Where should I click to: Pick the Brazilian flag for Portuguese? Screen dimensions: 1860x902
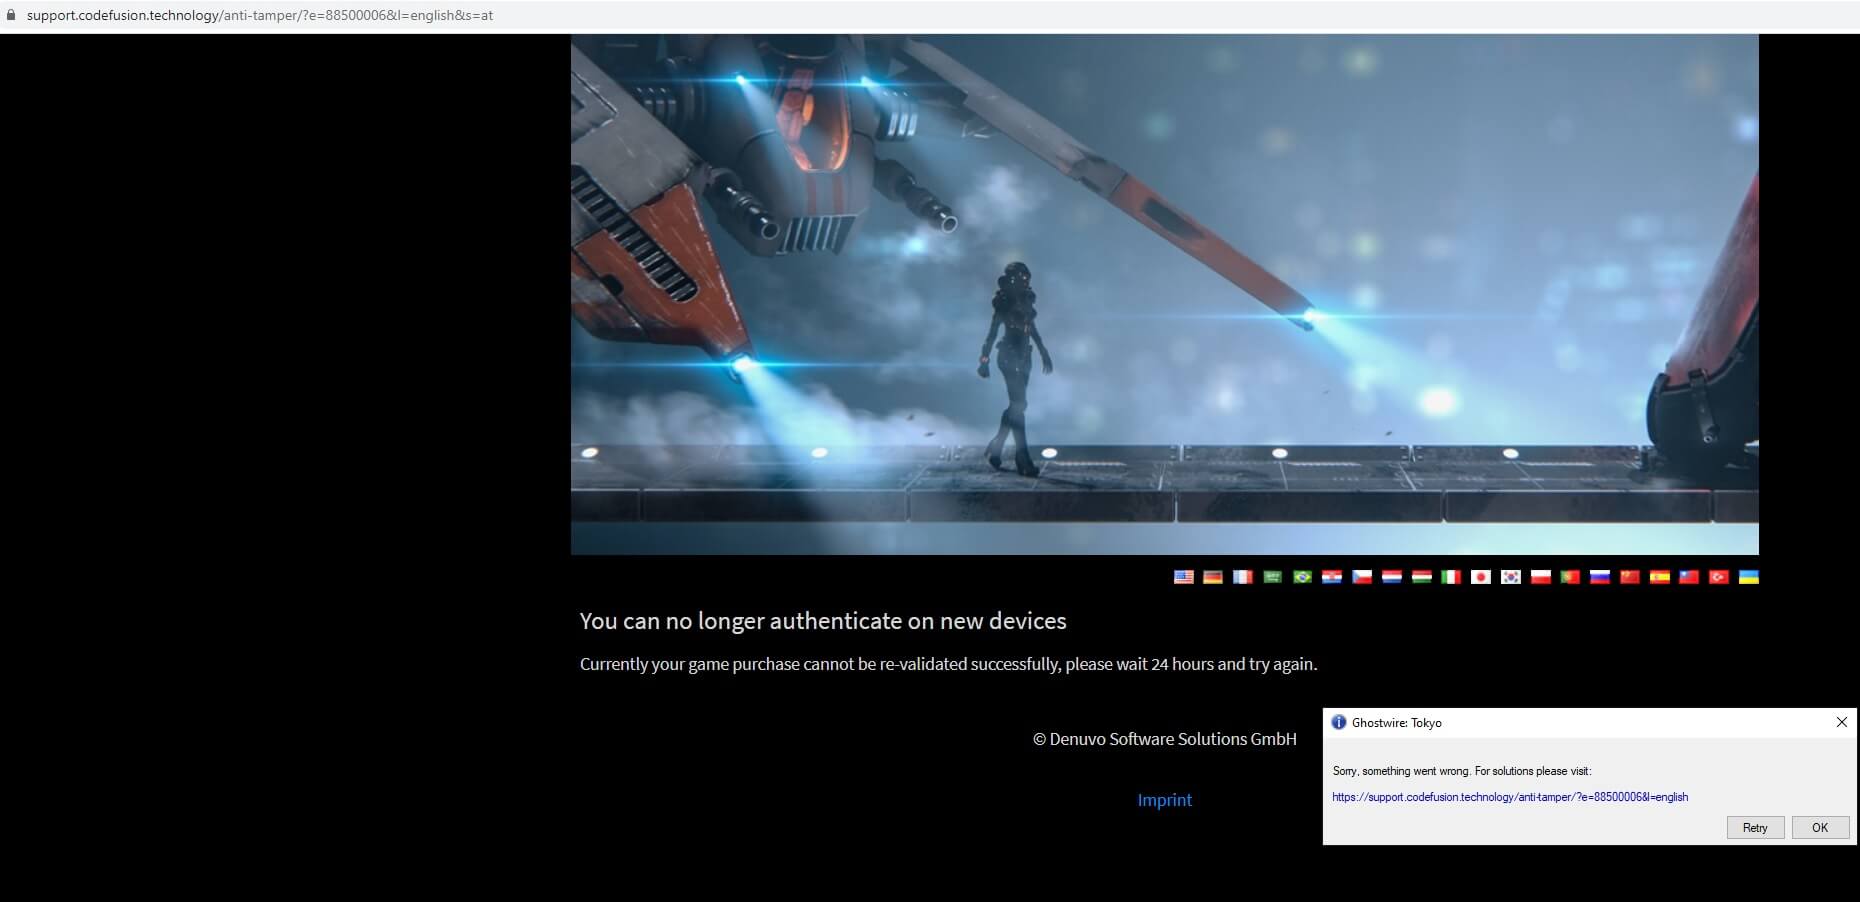coord(1302,577)
